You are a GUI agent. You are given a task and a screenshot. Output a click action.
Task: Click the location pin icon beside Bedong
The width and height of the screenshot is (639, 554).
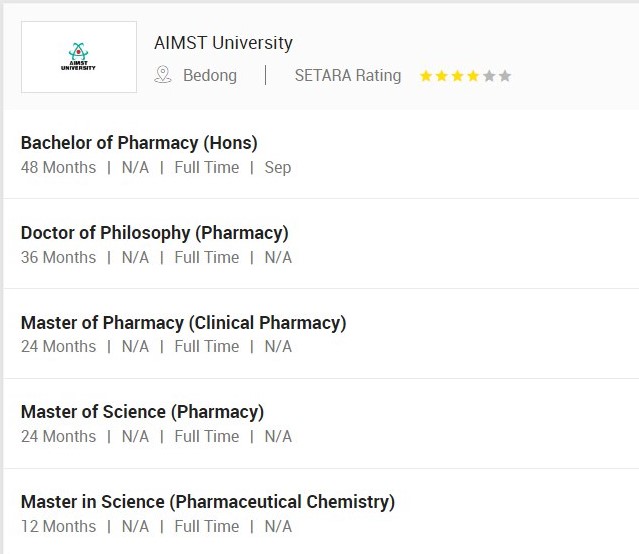click(x=163, y=75)
